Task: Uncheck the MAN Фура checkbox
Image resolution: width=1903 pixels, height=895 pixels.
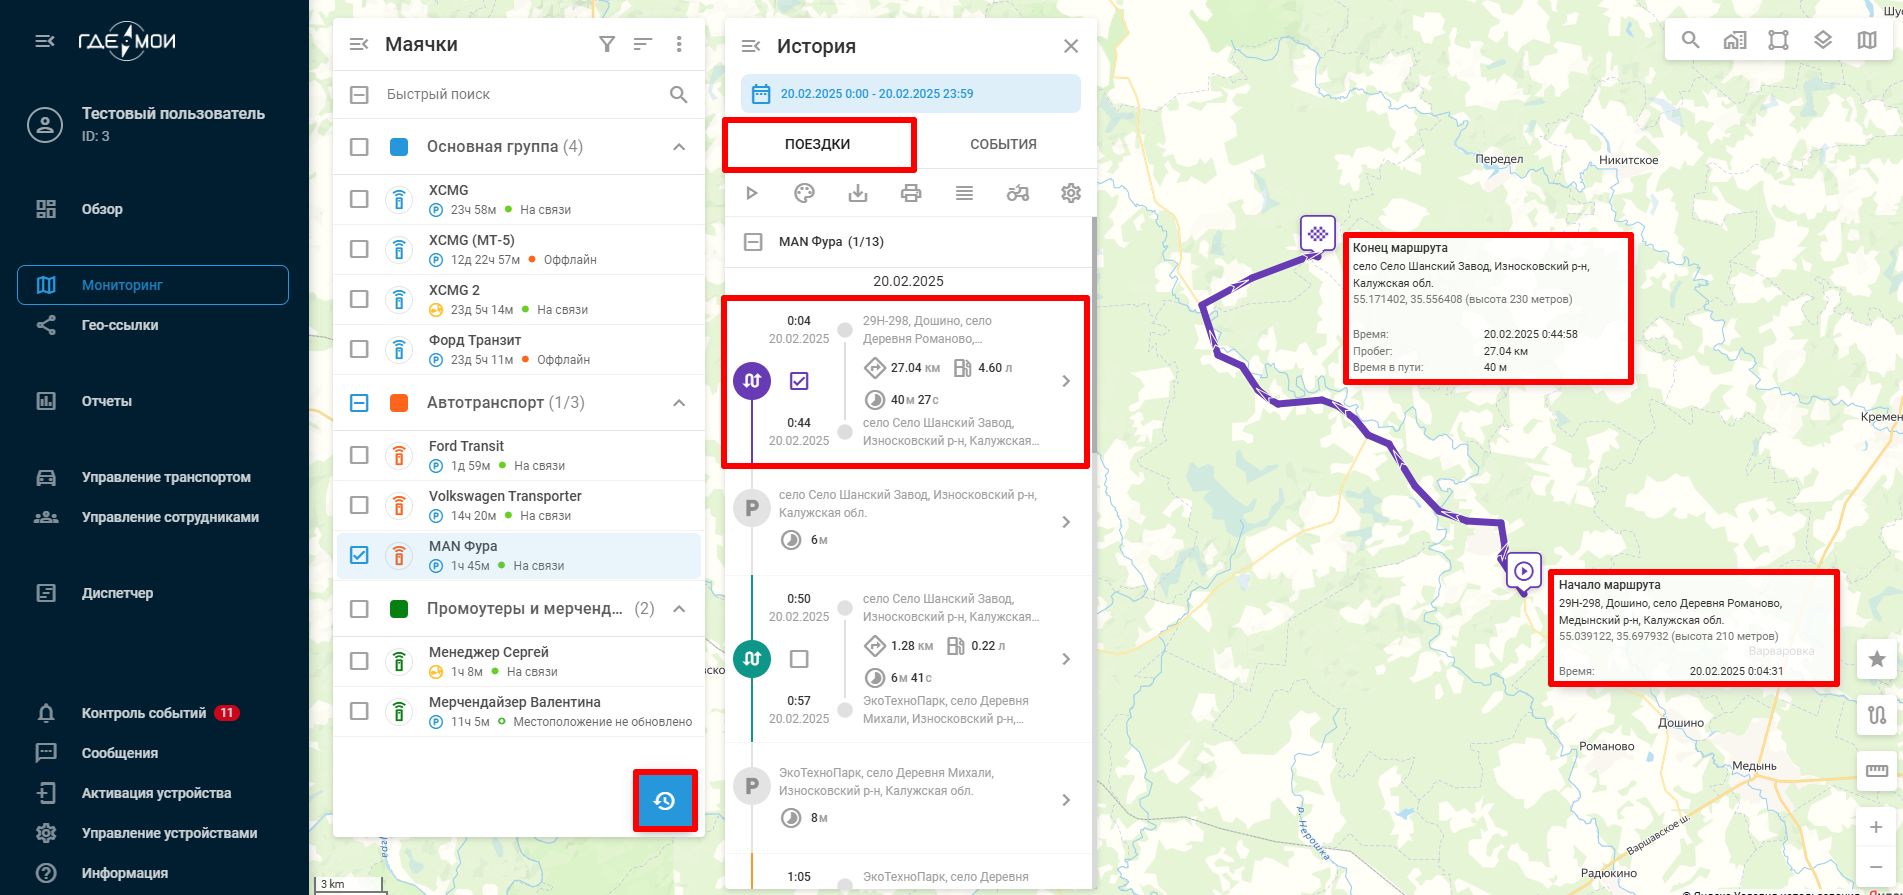Action: pyautogui.click(x=359, y=555)
